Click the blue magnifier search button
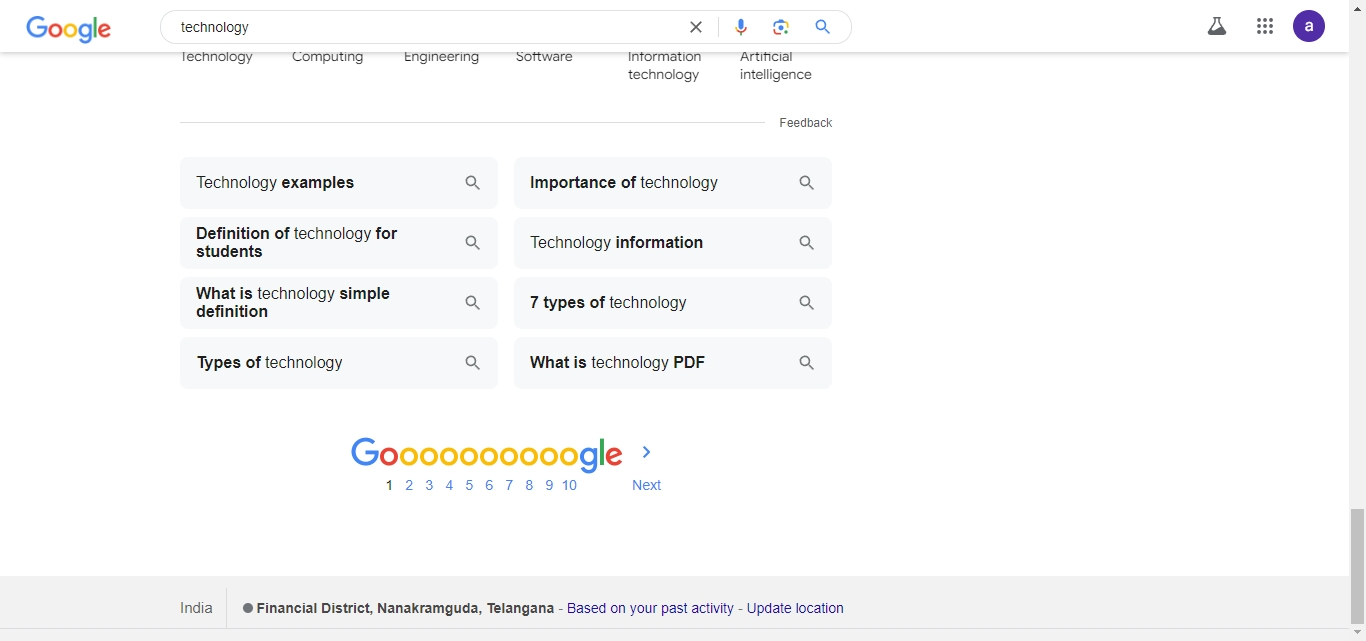 click(x=822, y=27)
